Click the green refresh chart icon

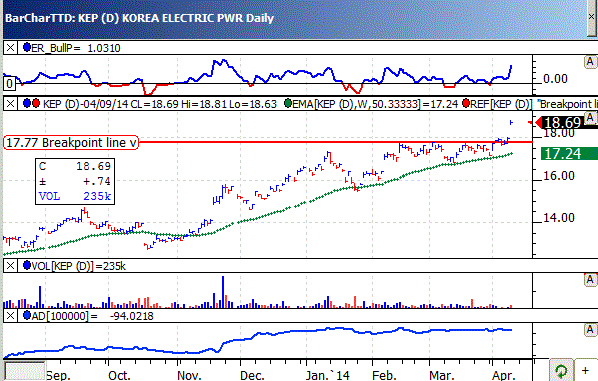[x=561, y=370]
